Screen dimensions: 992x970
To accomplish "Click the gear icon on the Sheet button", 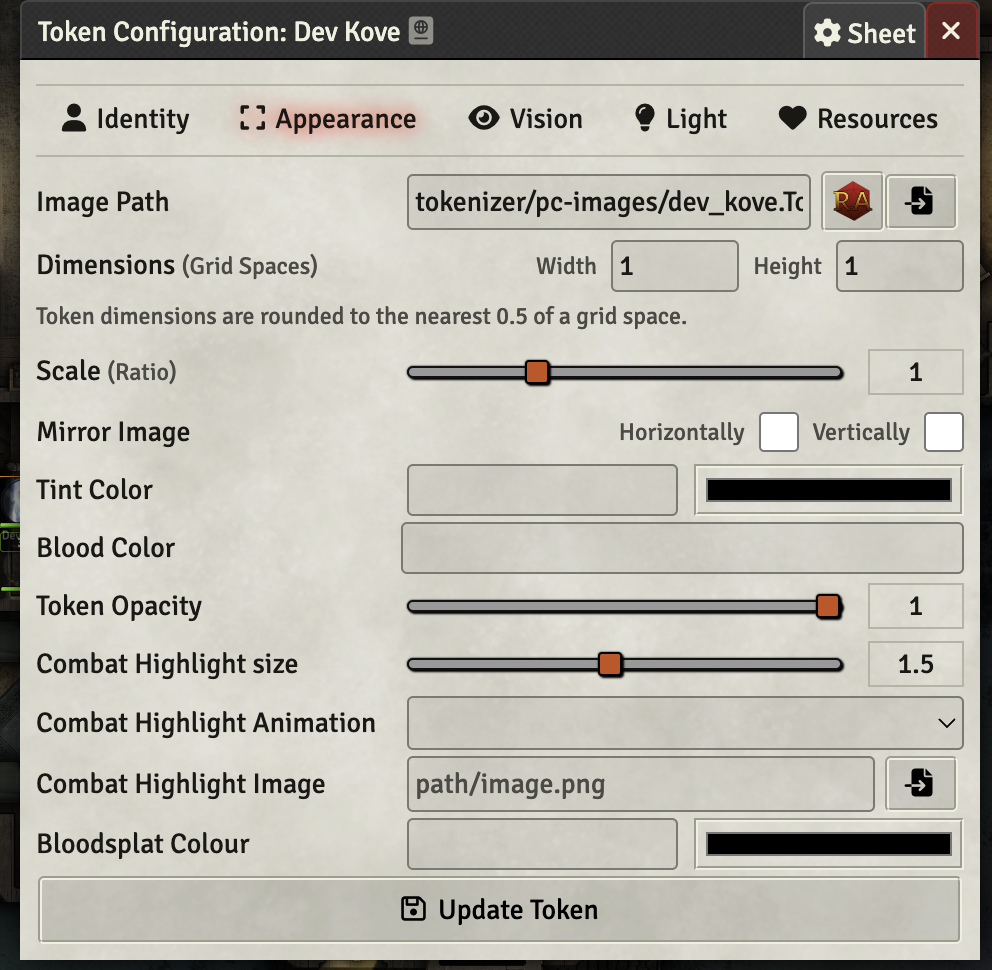I will point(828,31).
